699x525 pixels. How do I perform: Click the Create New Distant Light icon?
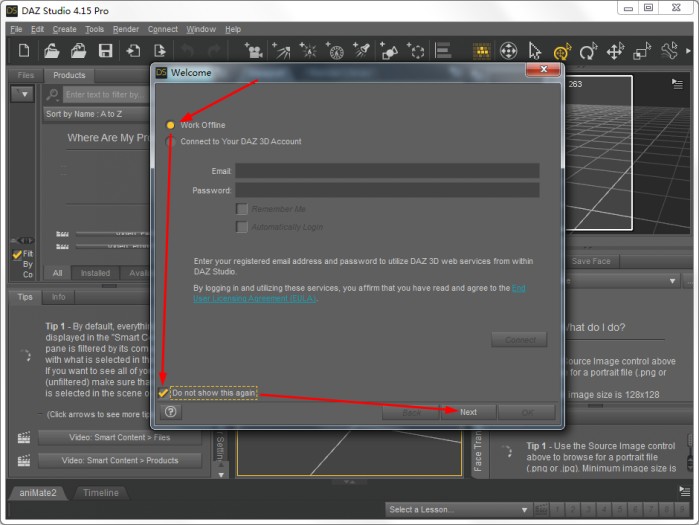click(281, 51)
